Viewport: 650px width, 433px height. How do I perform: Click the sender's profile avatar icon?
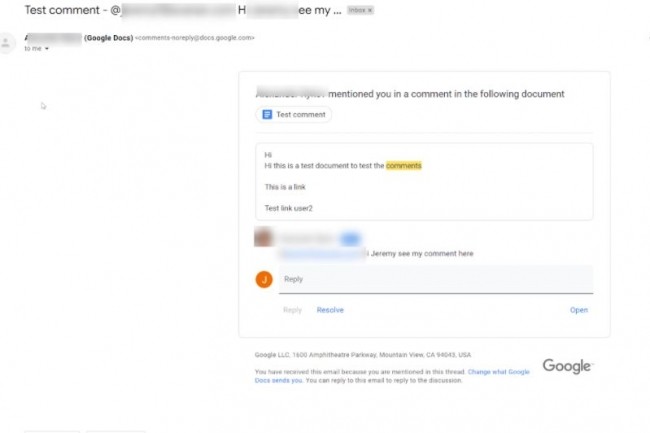tap(6, 43)
